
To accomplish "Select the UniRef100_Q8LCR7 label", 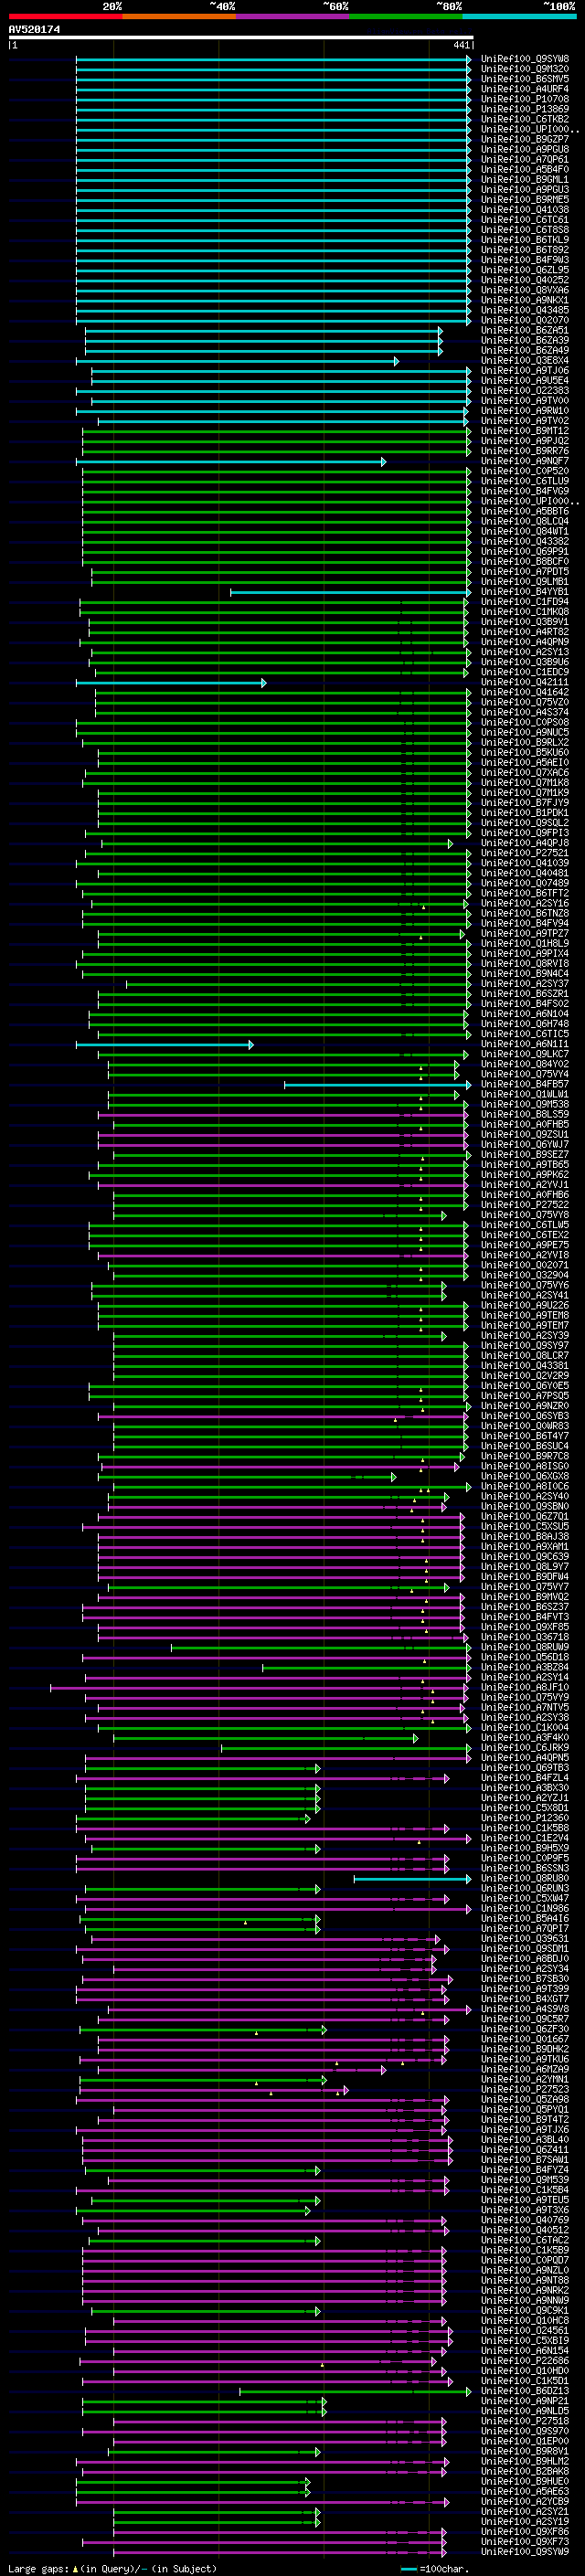I will [x=524, y=1356].
